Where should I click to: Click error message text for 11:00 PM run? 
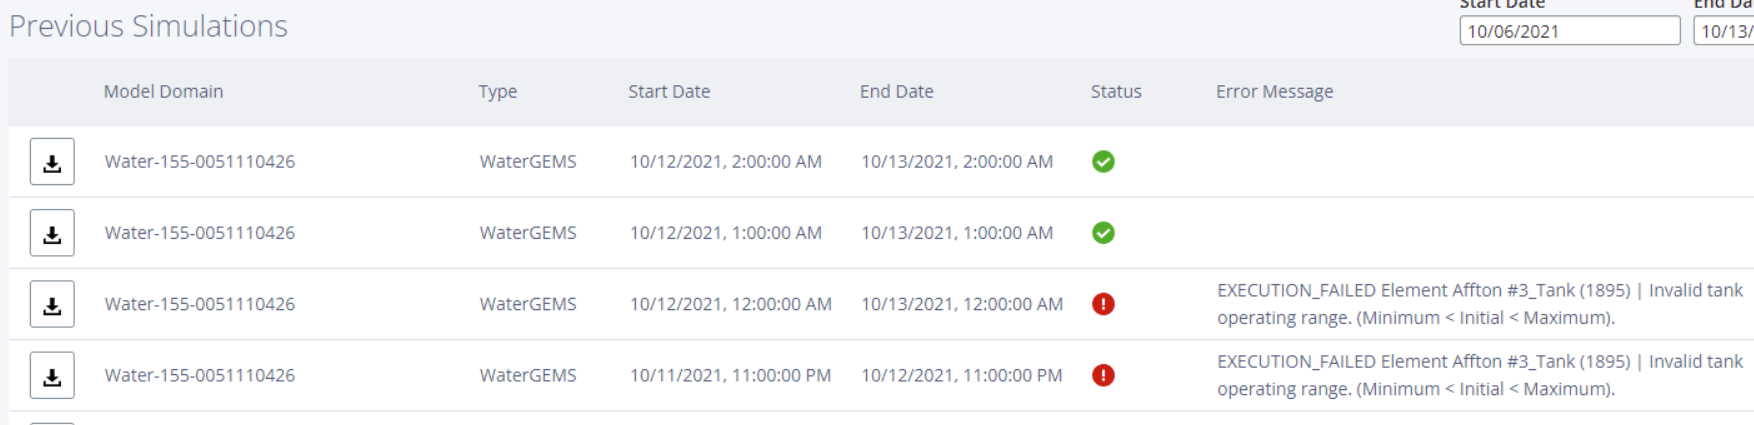1478,375
